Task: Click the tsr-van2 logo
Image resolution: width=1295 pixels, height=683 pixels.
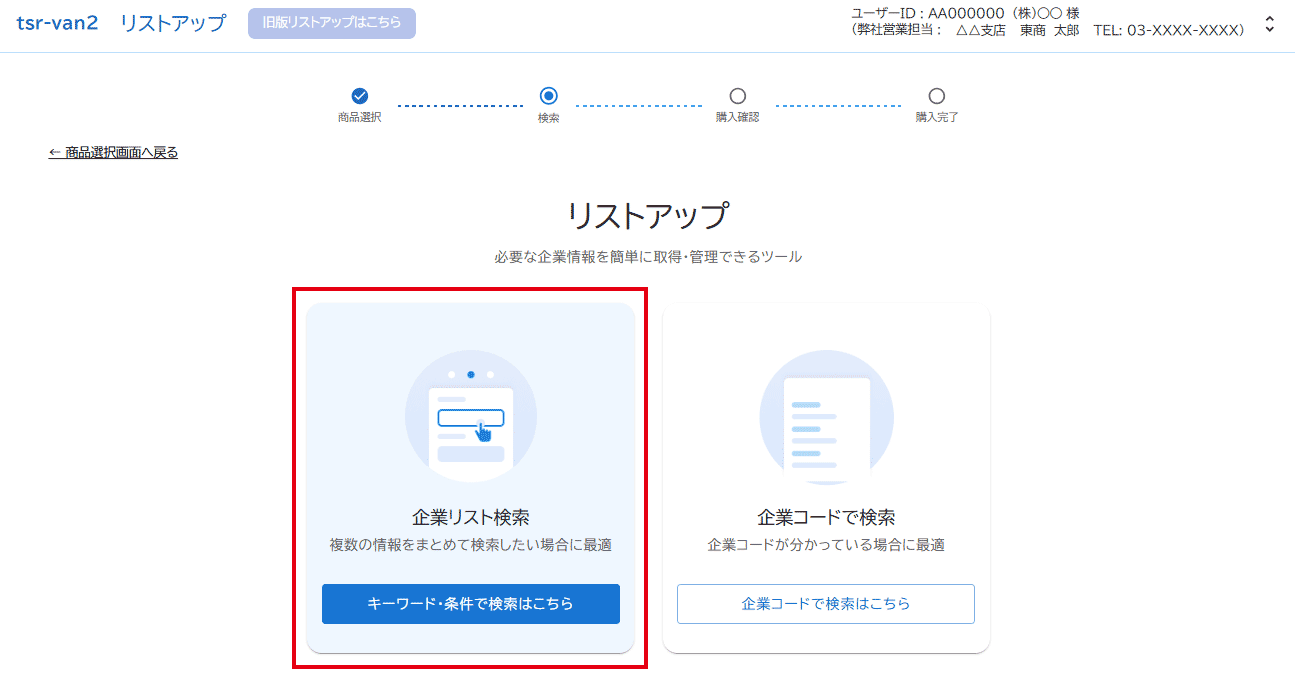Action: click(57, 23)
